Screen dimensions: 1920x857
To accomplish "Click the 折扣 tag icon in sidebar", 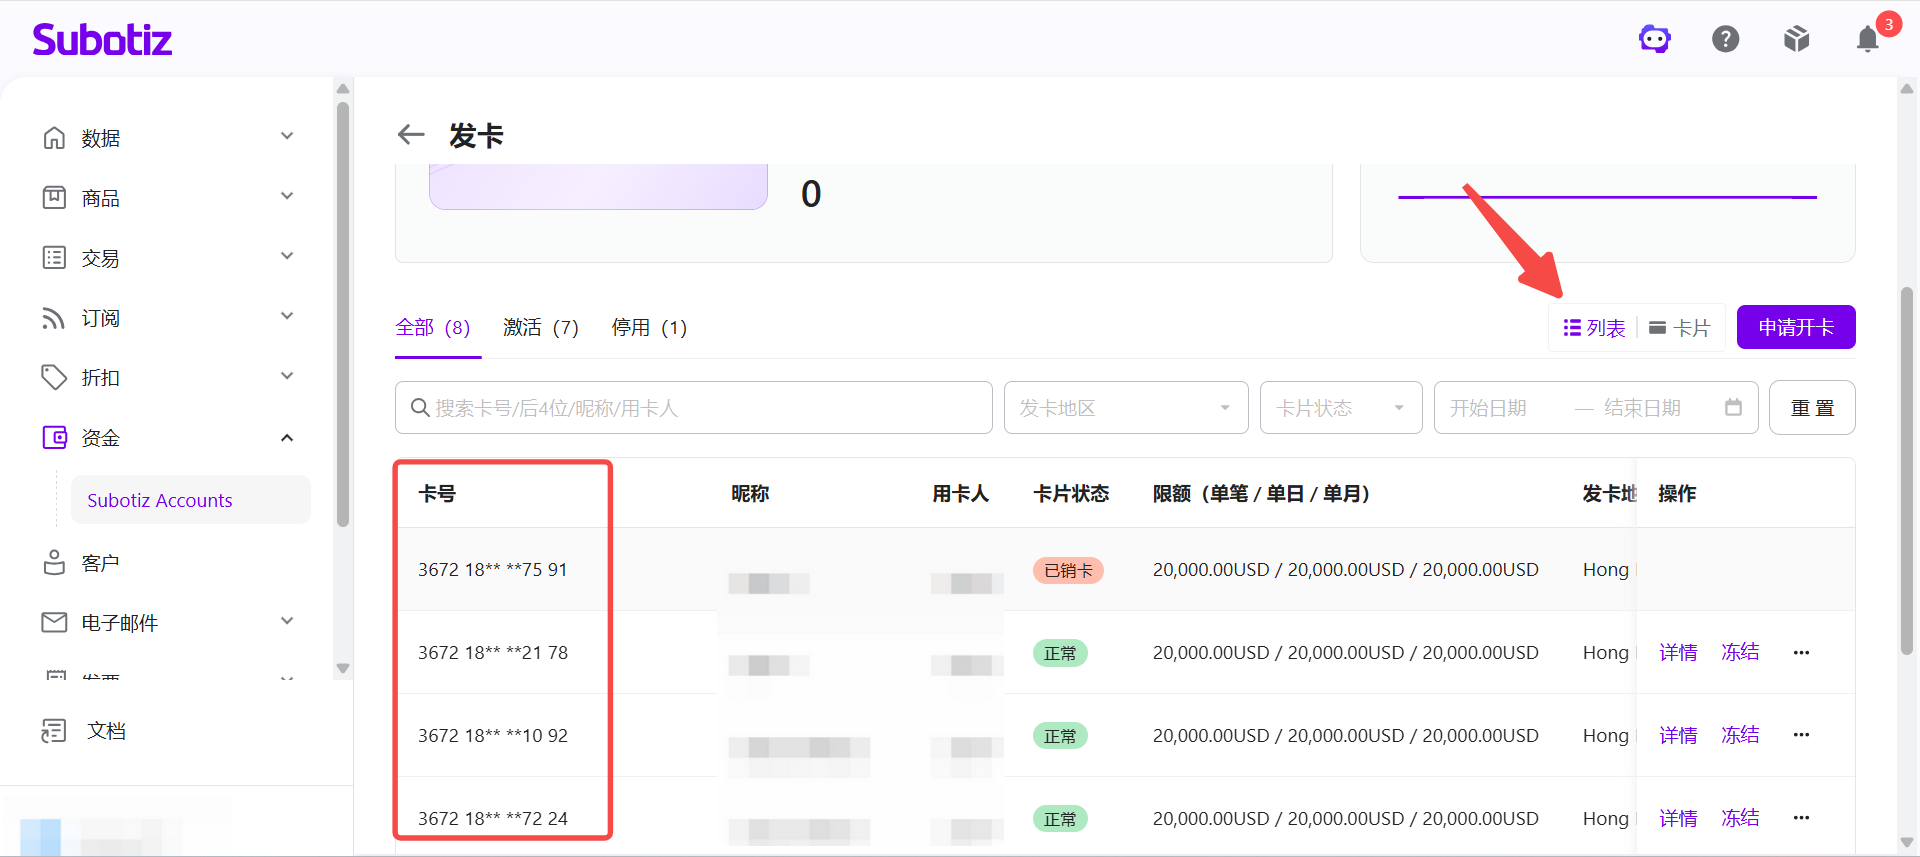I will point(54,377).
